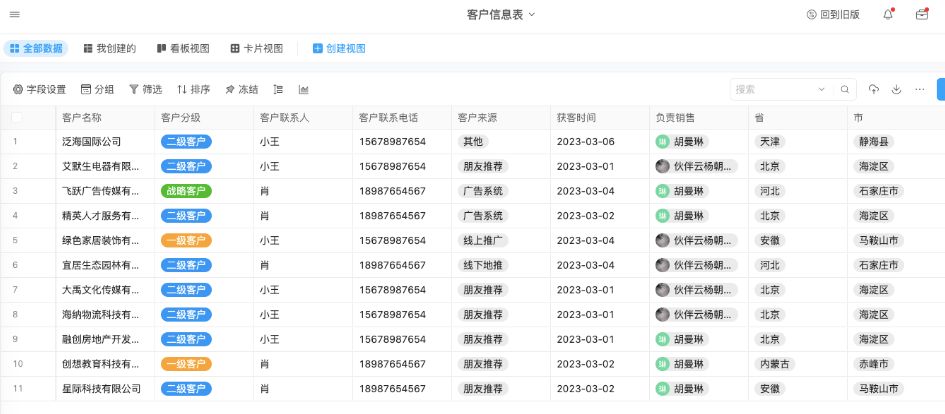Viewport: 945px width, 414px height.
Task: Switch to the 我创建的 view tab
Action: coord(110,49)
